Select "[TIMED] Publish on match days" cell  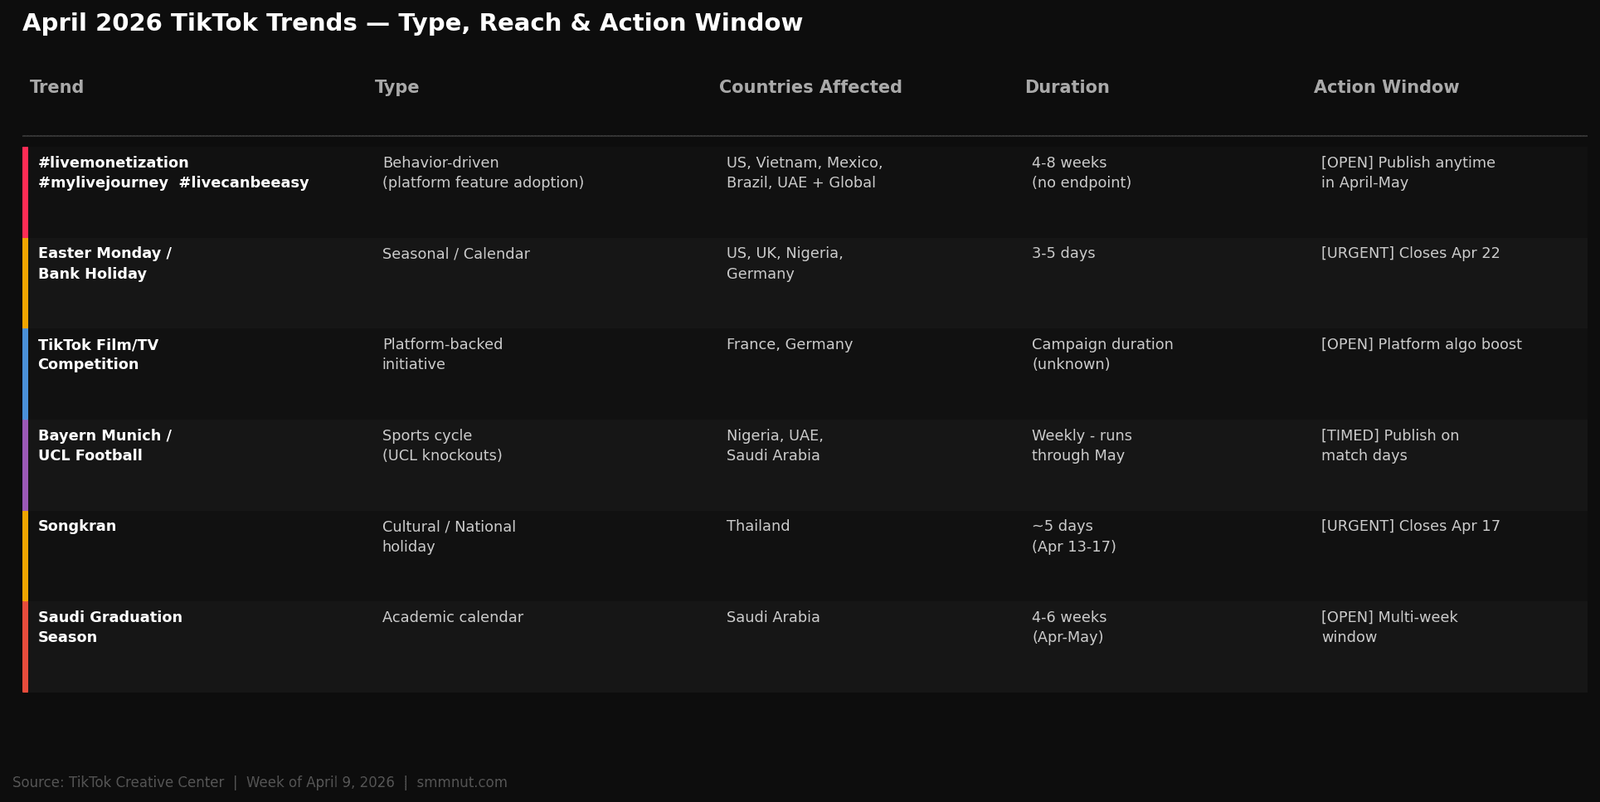tap(1389, 445)
